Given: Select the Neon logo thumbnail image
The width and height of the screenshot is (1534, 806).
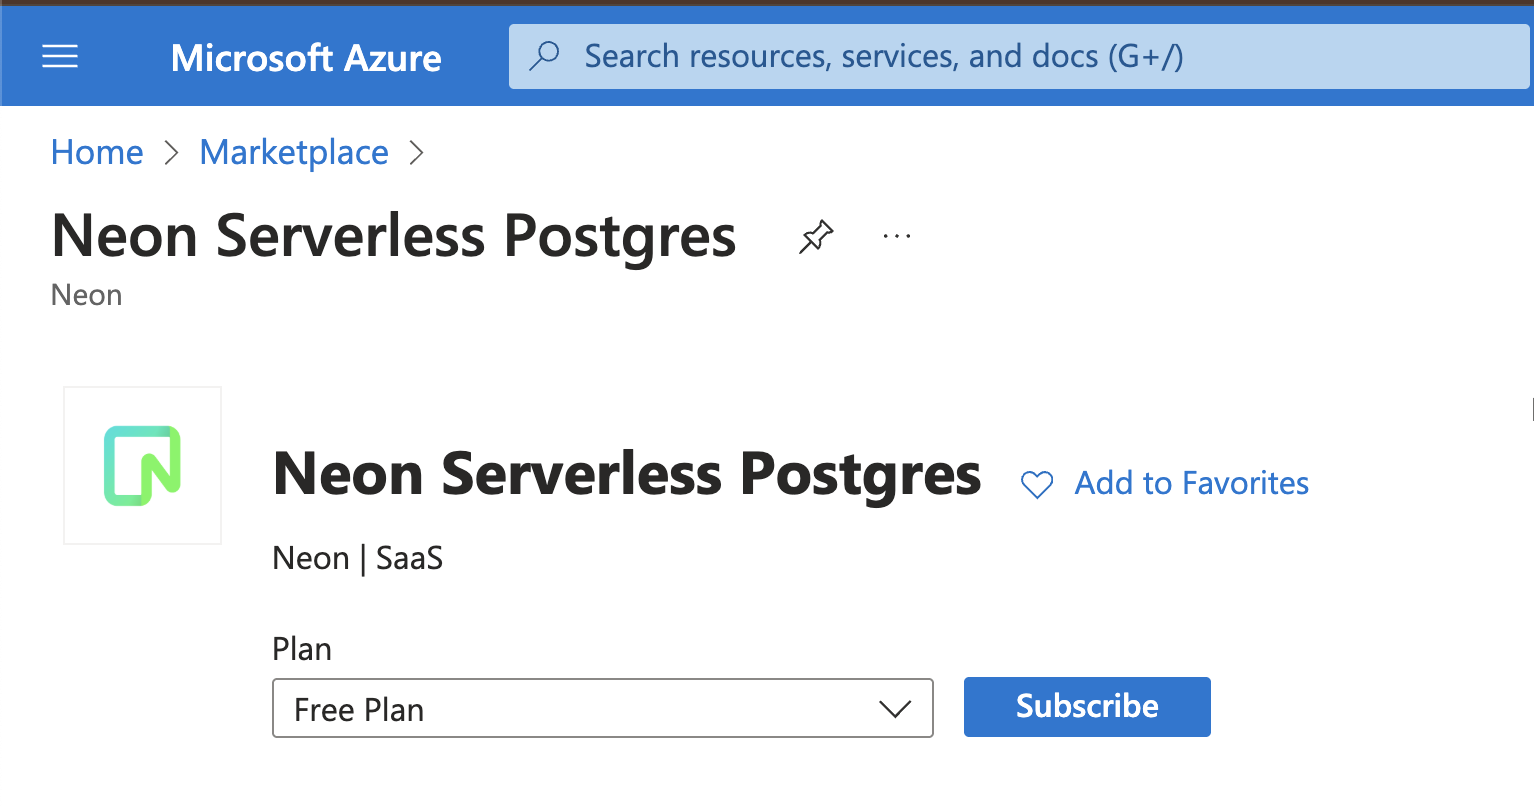Looking at the screenshot, I should (142, 465).
